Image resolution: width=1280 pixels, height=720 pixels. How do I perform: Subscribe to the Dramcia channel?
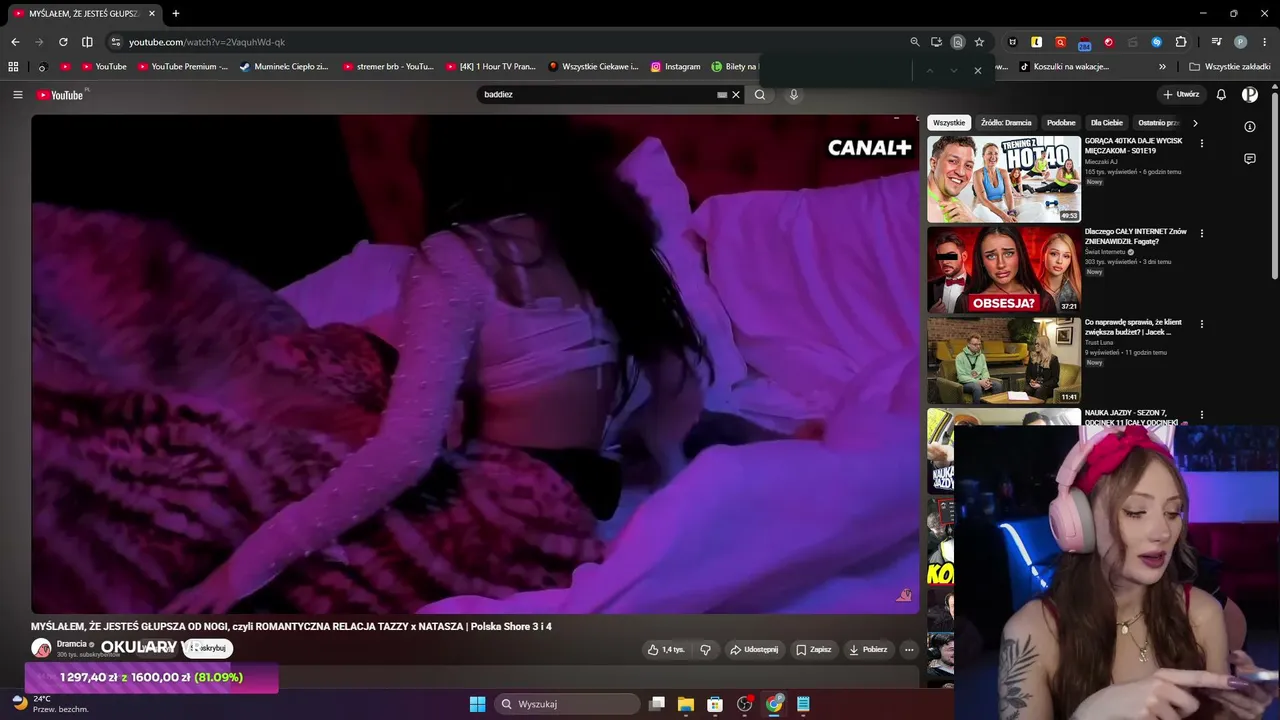(209, 648)
